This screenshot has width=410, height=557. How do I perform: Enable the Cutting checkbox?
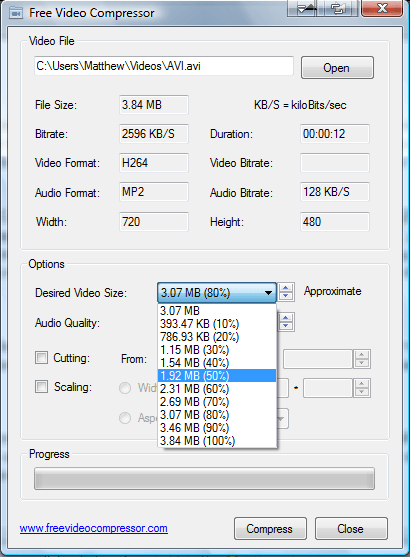pyautogui.click(x=41, y=357)
